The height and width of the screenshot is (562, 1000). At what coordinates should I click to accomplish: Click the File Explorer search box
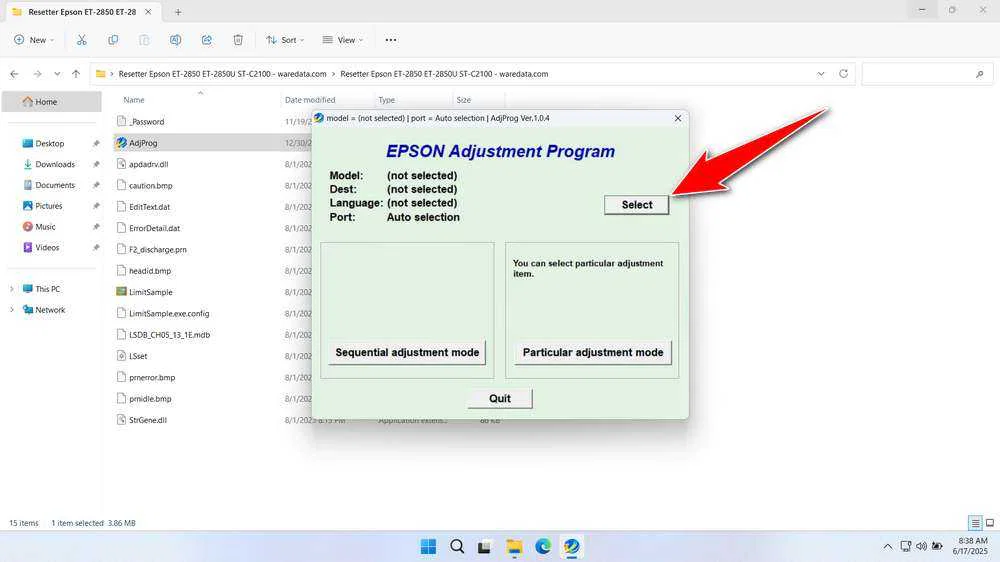pyautogui.click(x=925, y=74)
